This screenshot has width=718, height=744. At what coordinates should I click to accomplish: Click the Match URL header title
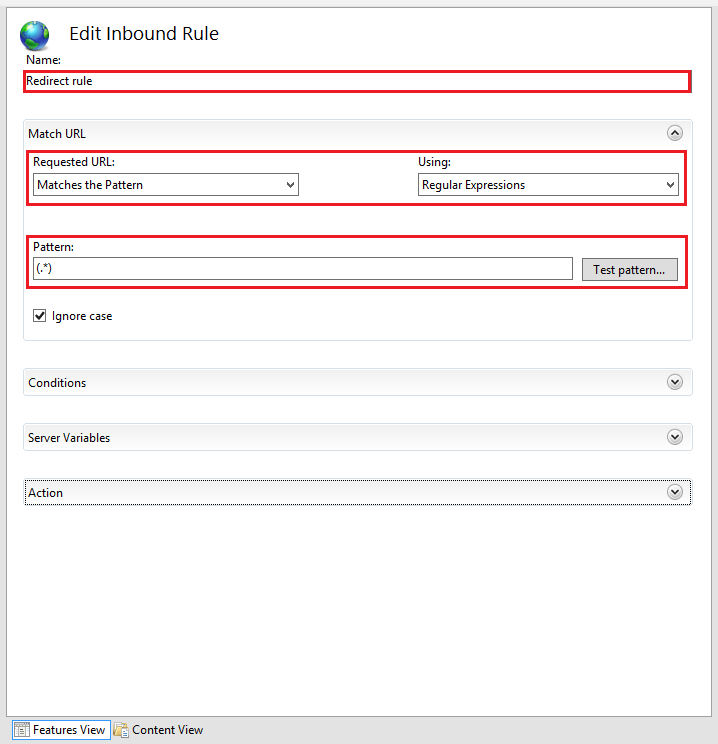coord(57,133)
